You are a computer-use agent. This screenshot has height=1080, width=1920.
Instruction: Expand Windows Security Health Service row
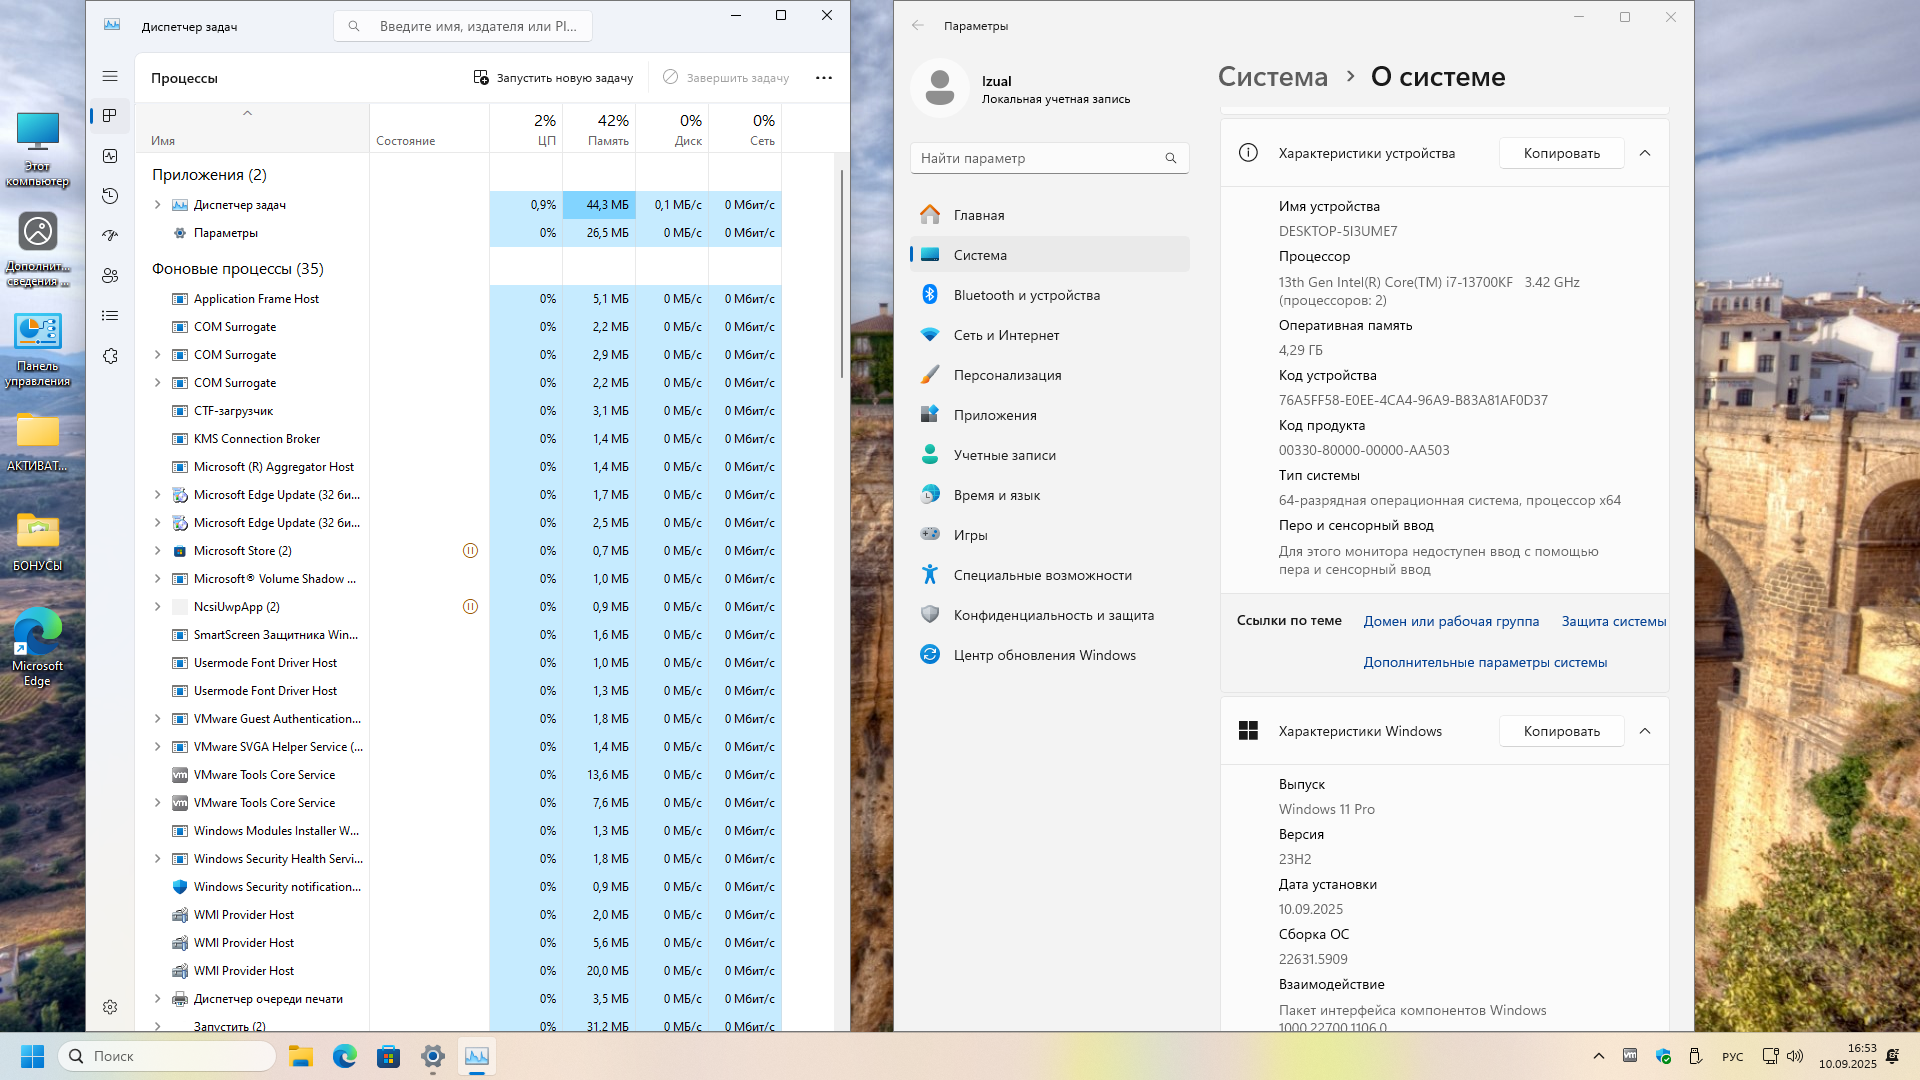click(157, 859)
